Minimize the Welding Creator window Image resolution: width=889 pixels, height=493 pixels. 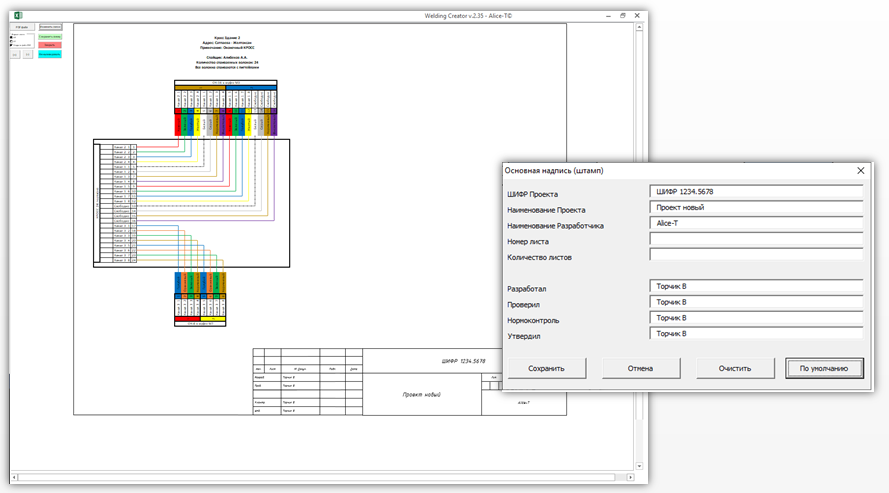(x=608, y=16)
